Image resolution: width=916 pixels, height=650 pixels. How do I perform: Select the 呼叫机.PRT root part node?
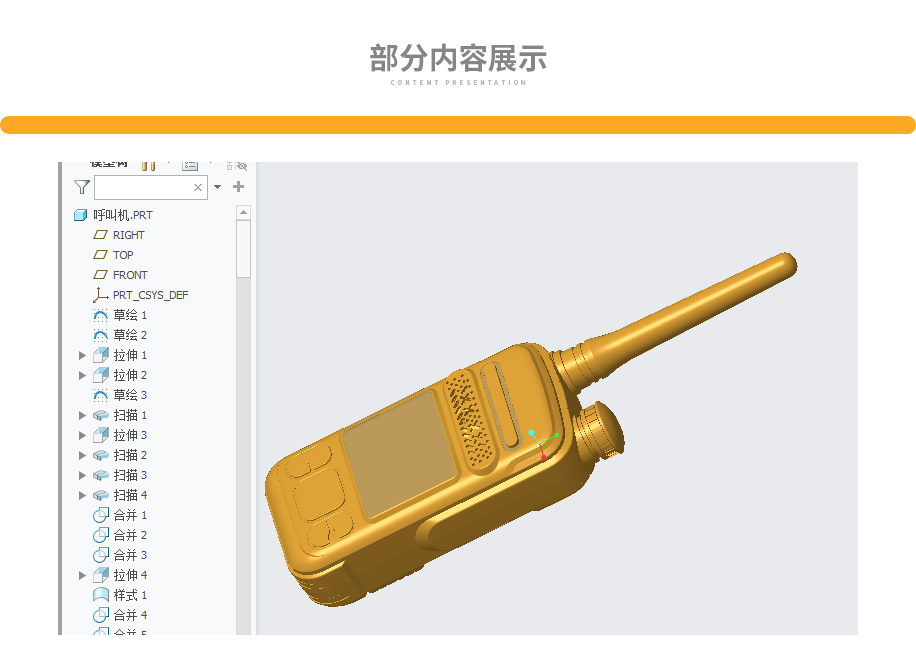(113, 215)
